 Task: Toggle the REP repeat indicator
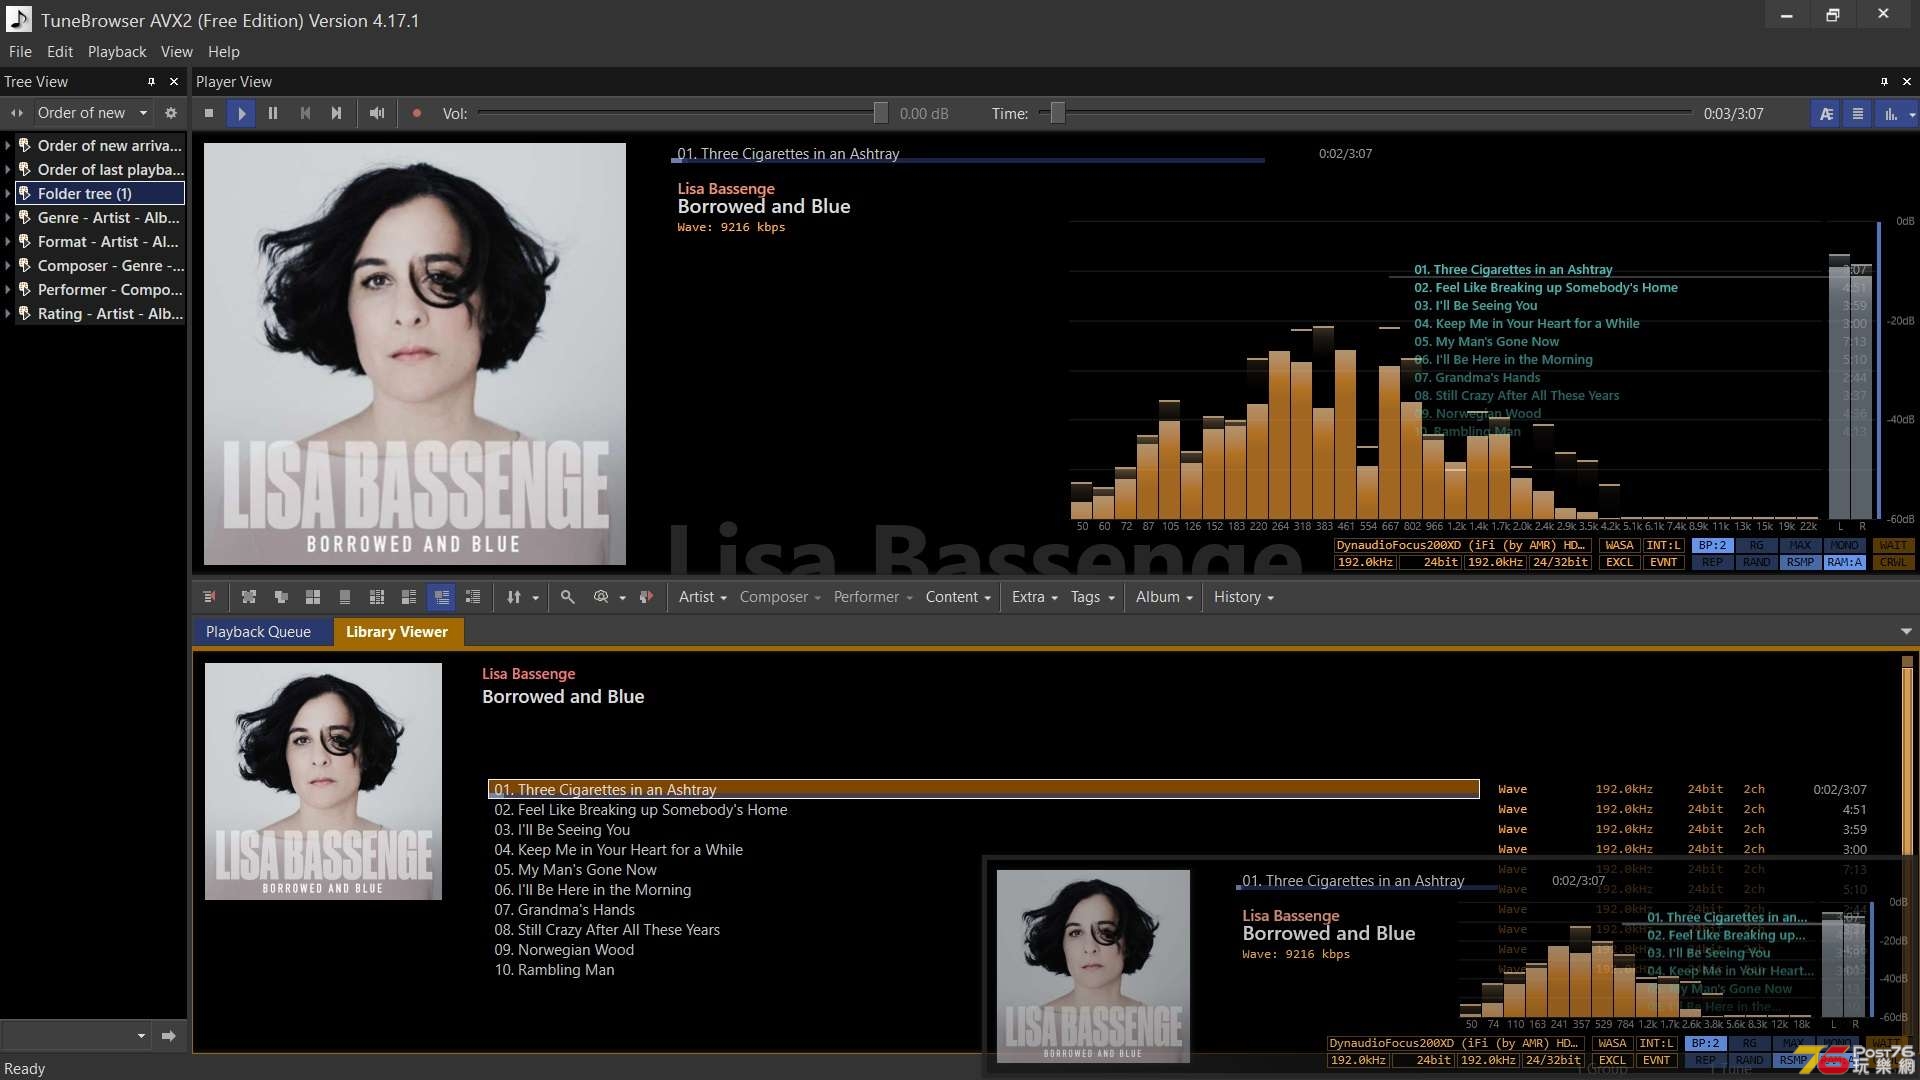(1712, 562)
